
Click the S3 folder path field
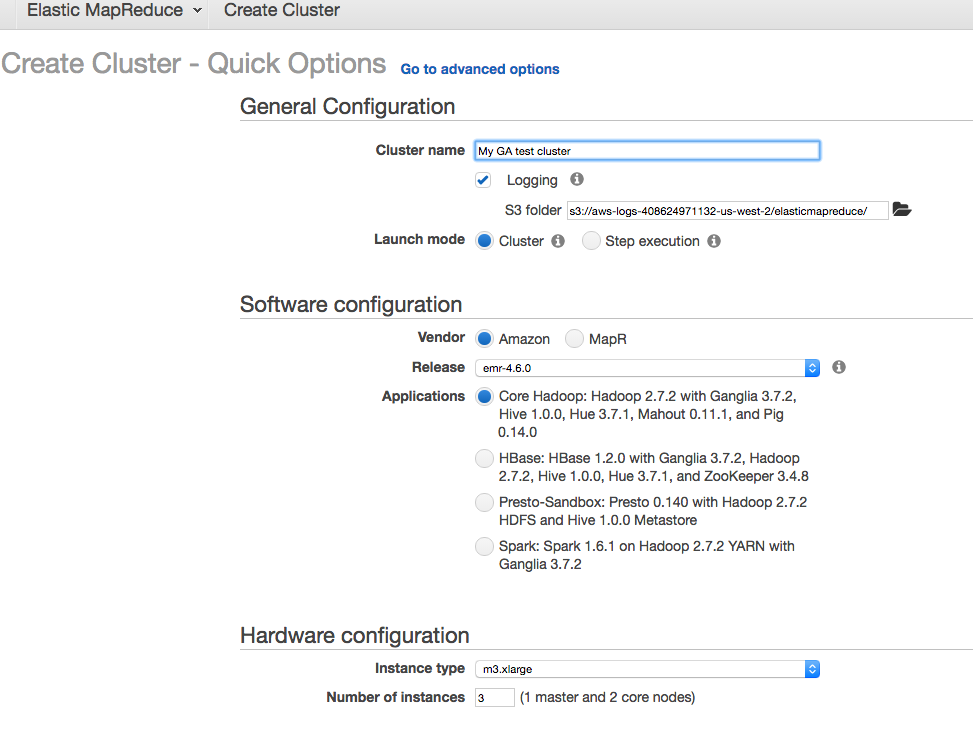727,211
